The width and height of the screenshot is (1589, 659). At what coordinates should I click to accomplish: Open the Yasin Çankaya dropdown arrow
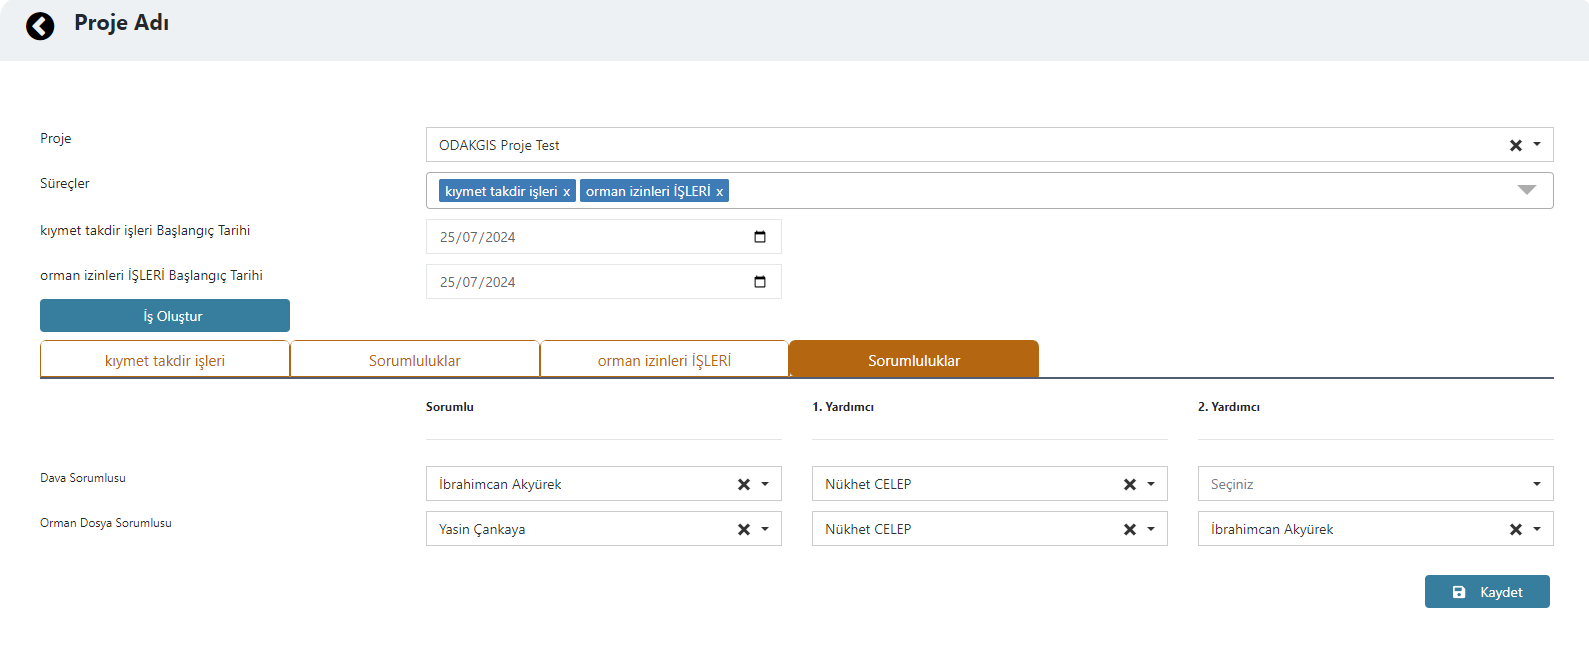[x=765, y=529]
